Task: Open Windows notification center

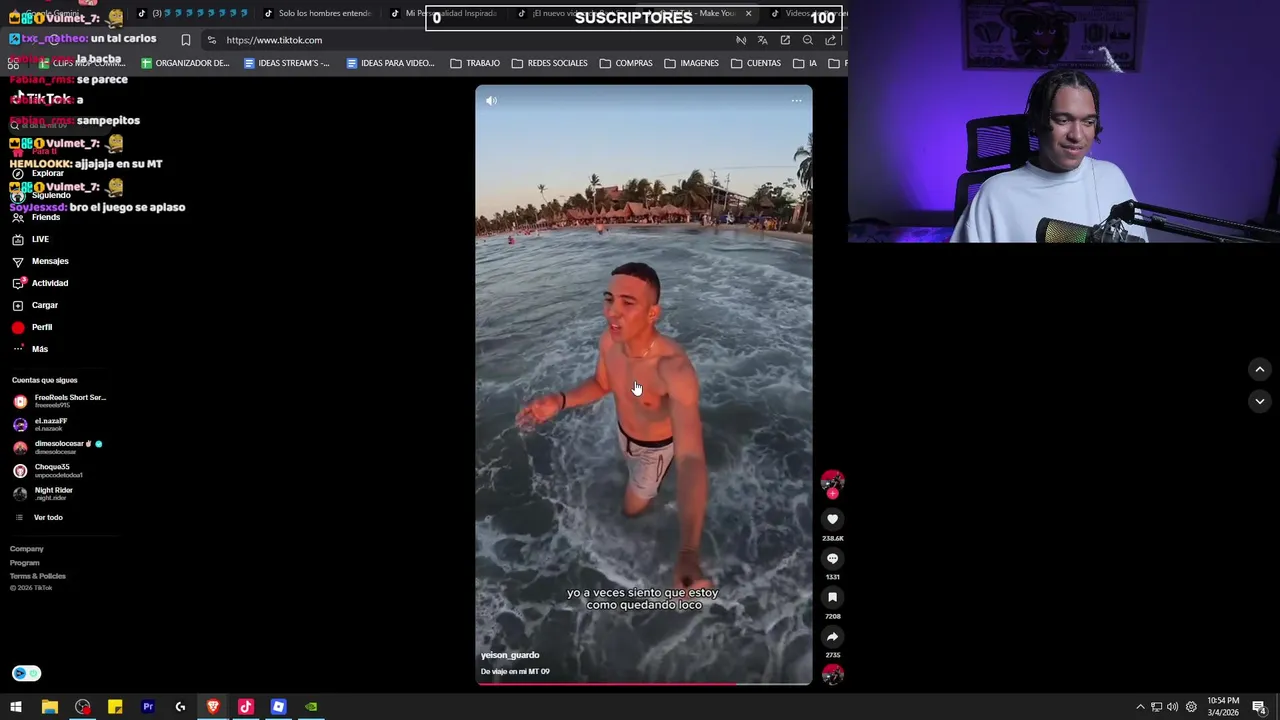Action: coord(1259,707)
